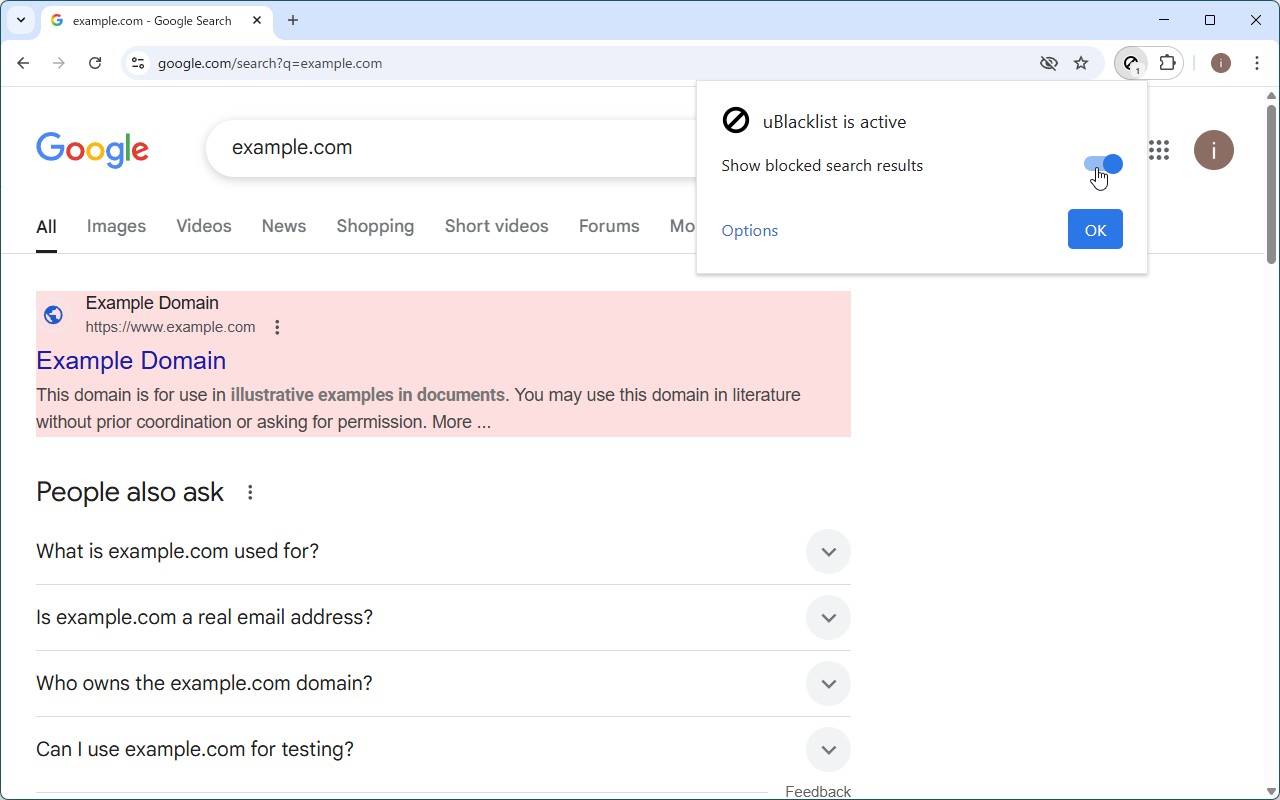Screen dimensions: 1280x800
Task: Click the https://www.example.com URL text
Action: click(x=170, y=327)
